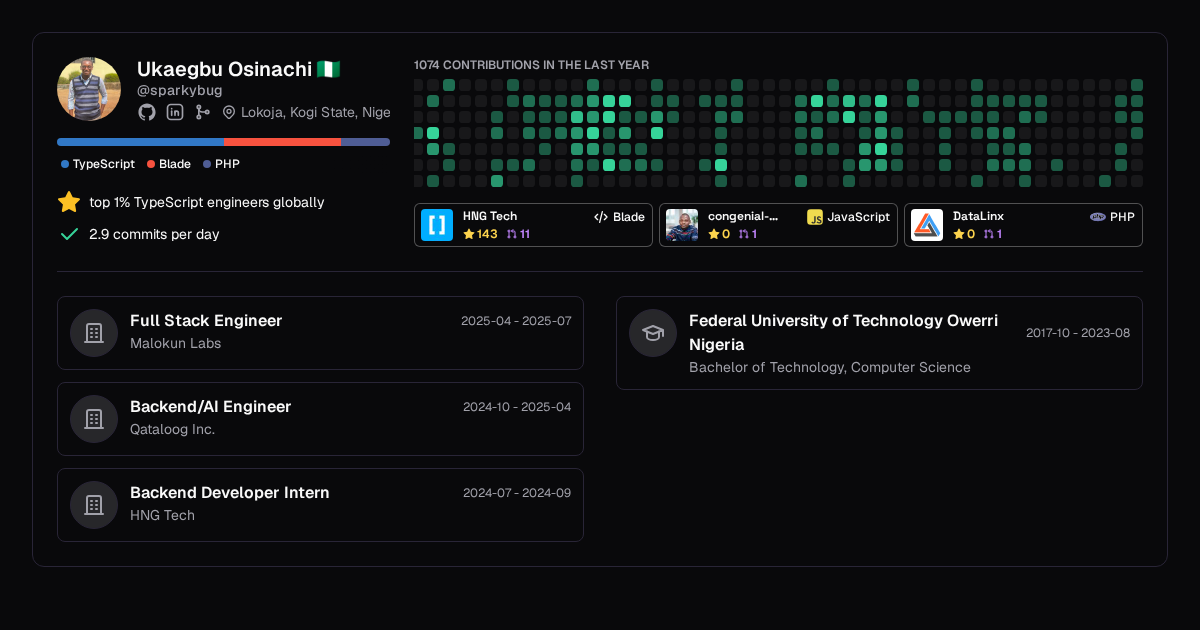The width and height of the screenshot is (1200, 630).
Task: Click the 2.9 commits per day text
Action: (154, 234)
